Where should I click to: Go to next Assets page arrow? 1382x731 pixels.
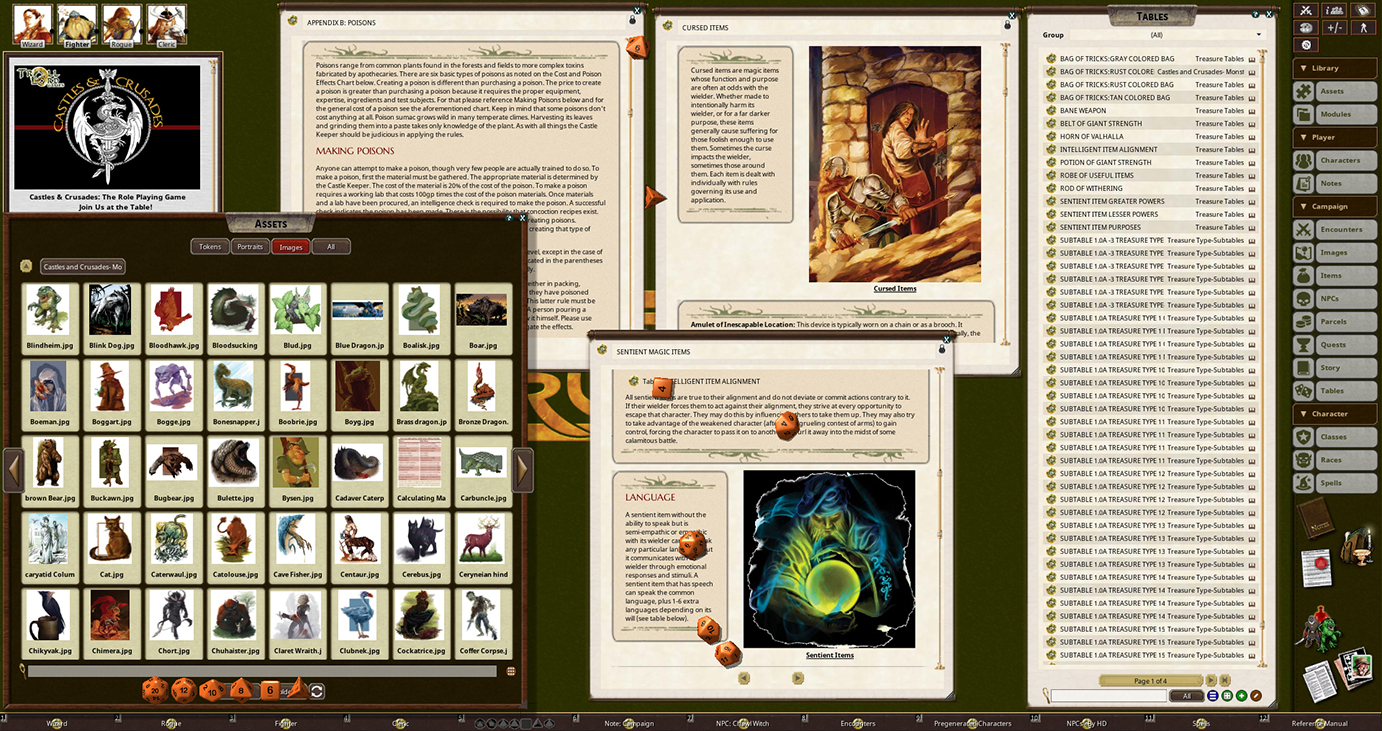click(522, 469)
